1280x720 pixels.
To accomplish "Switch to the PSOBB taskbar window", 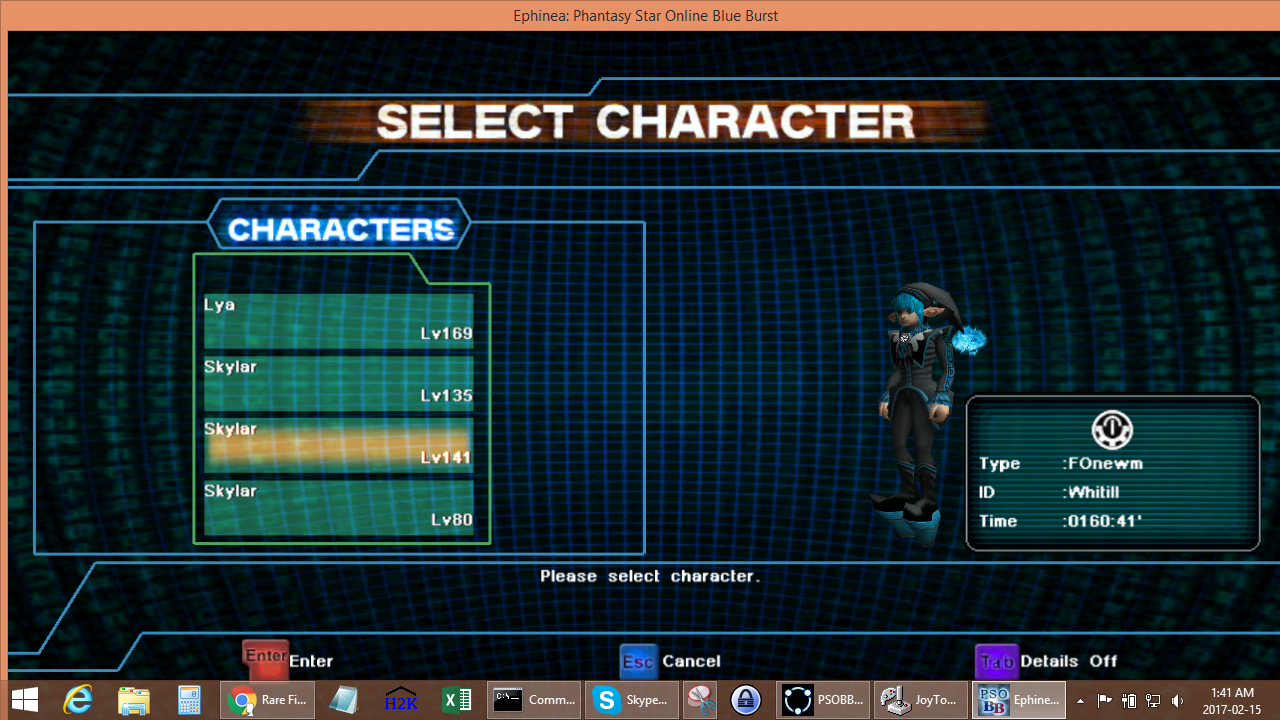I will coord(823,700).
